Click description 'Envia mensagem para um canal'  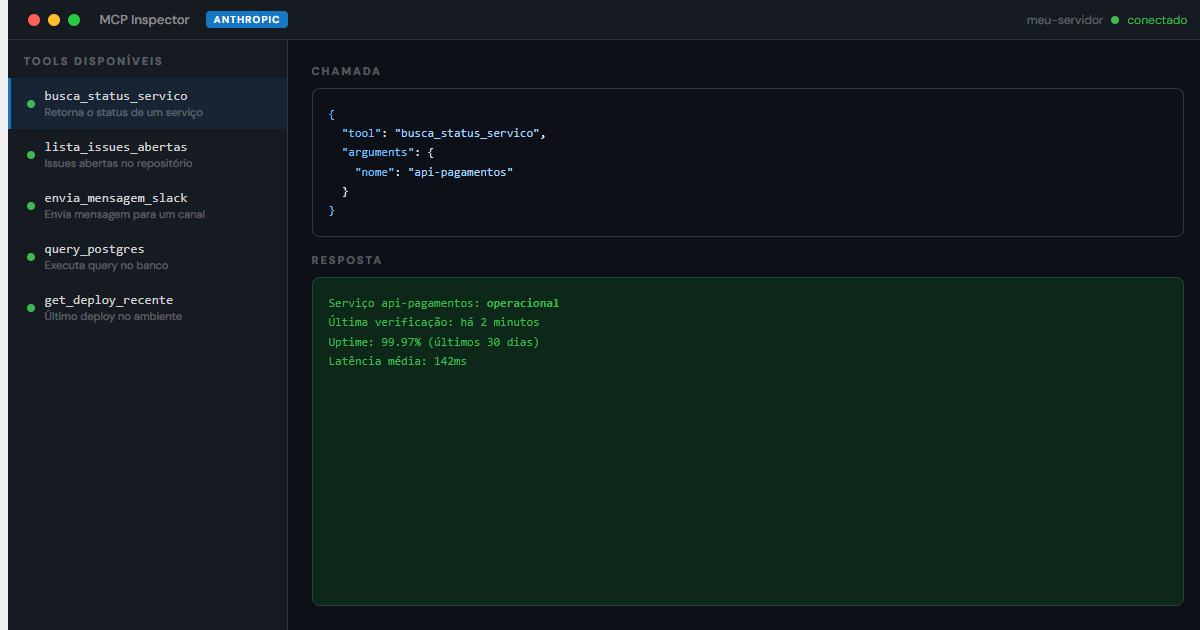(x=125, y=214)
